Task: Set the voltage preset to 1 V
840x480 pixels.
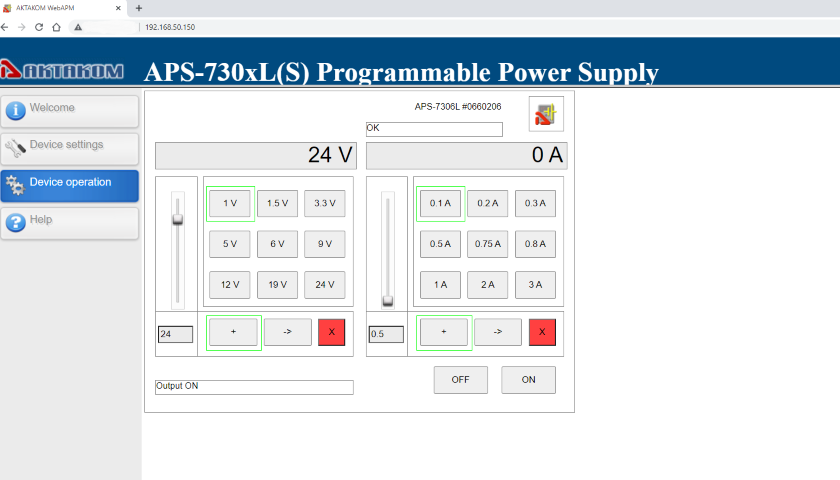Action: click(230, 204)
